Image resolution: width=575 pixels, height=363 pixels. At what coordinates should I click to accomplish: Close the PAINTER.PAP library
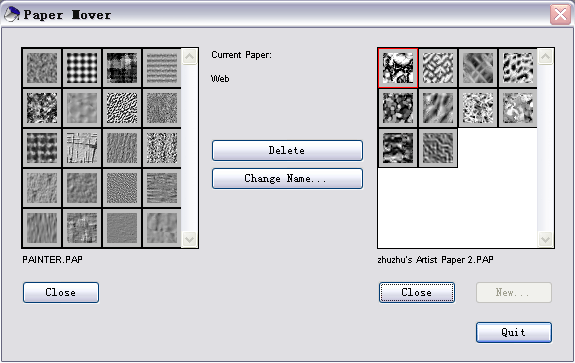[61, 293]
